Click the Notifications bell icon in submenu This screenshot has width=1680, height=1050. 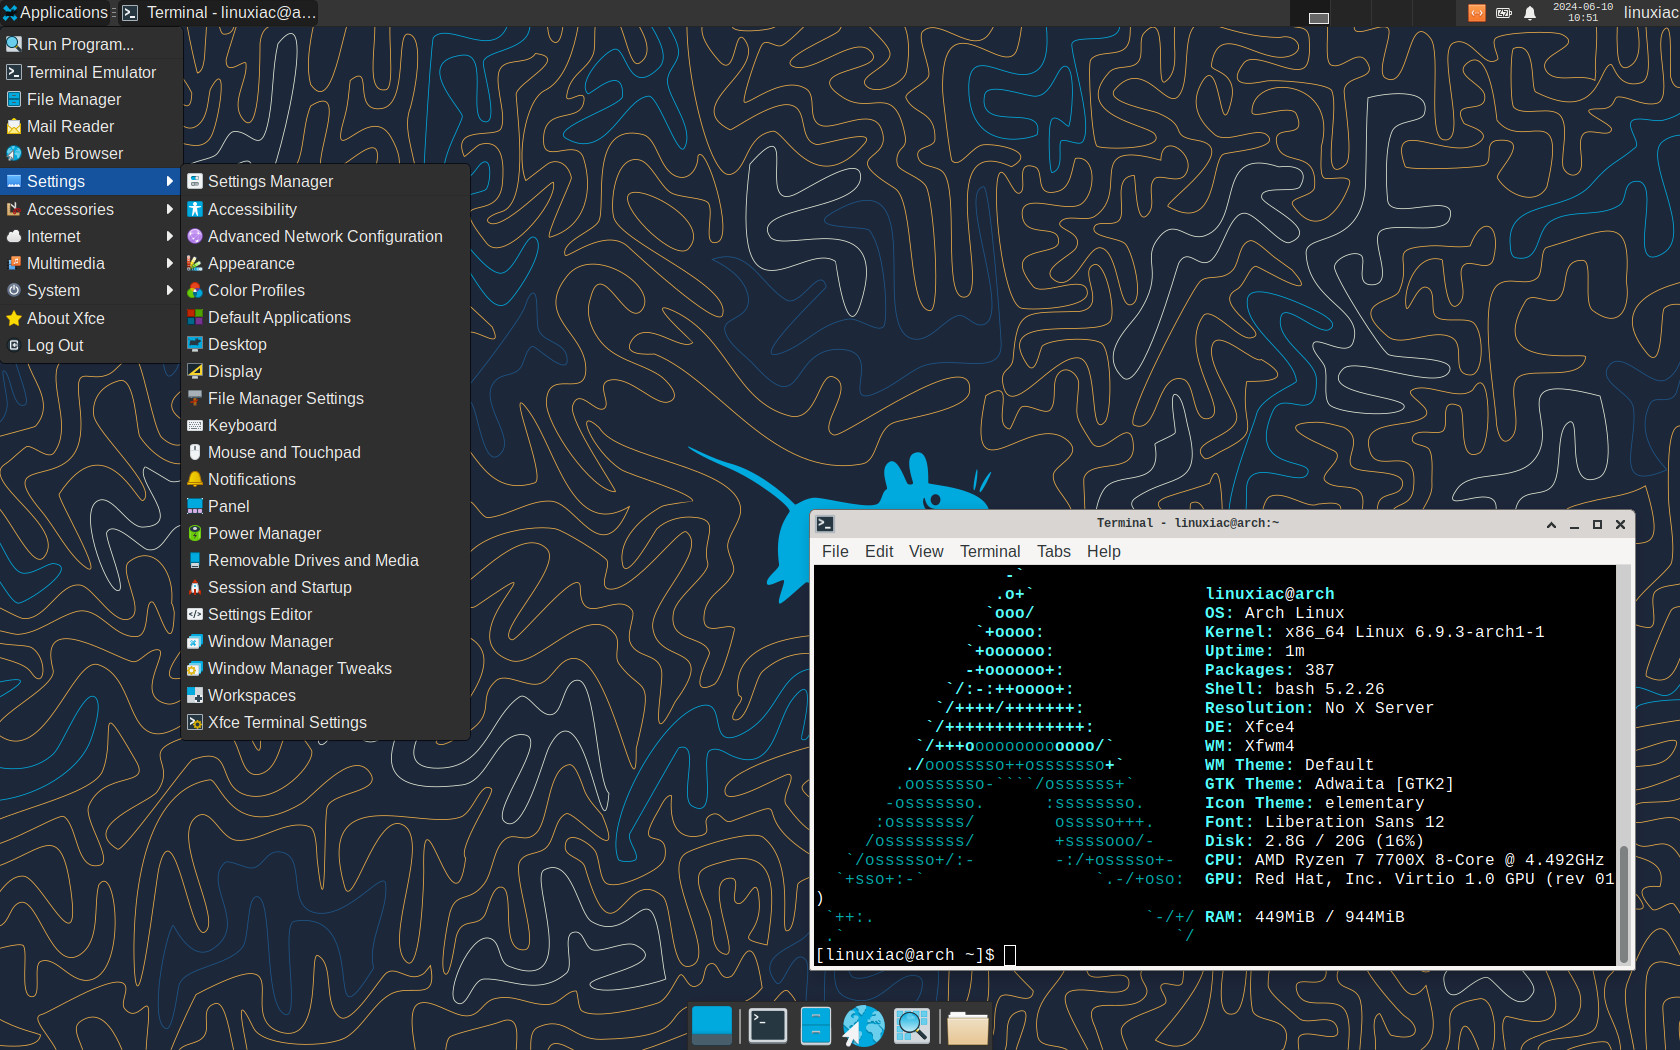tap(195, 479)
